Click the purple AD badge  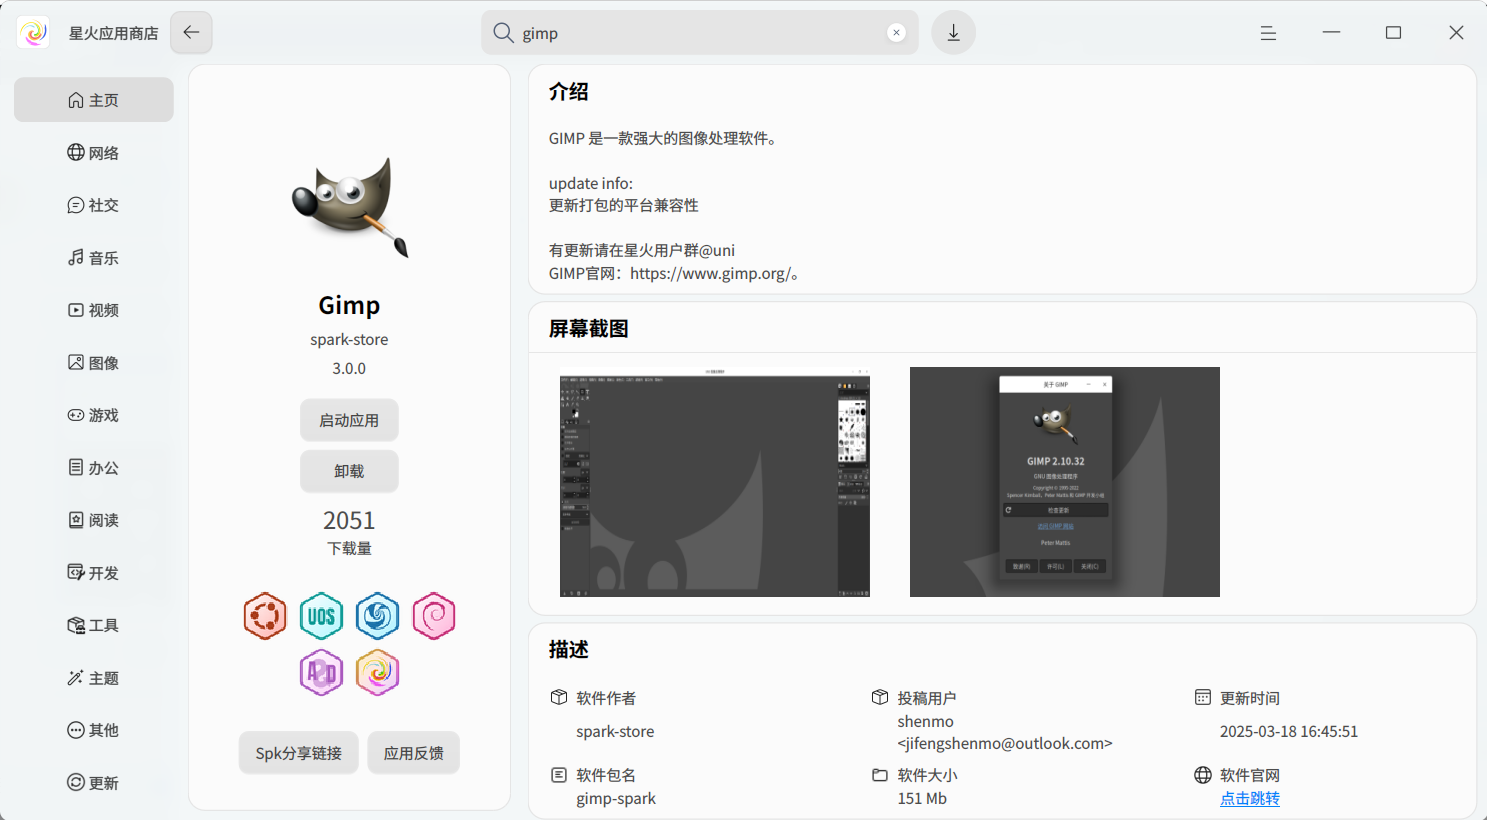coord(321,673)
